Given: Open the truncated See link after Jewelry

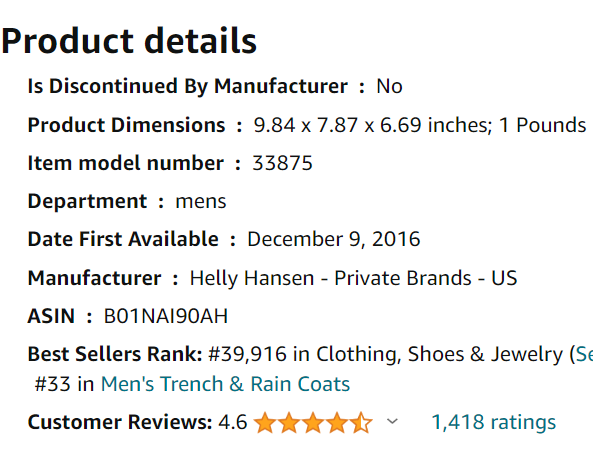Looking at the screenshot, I should [x=584, y=354].
